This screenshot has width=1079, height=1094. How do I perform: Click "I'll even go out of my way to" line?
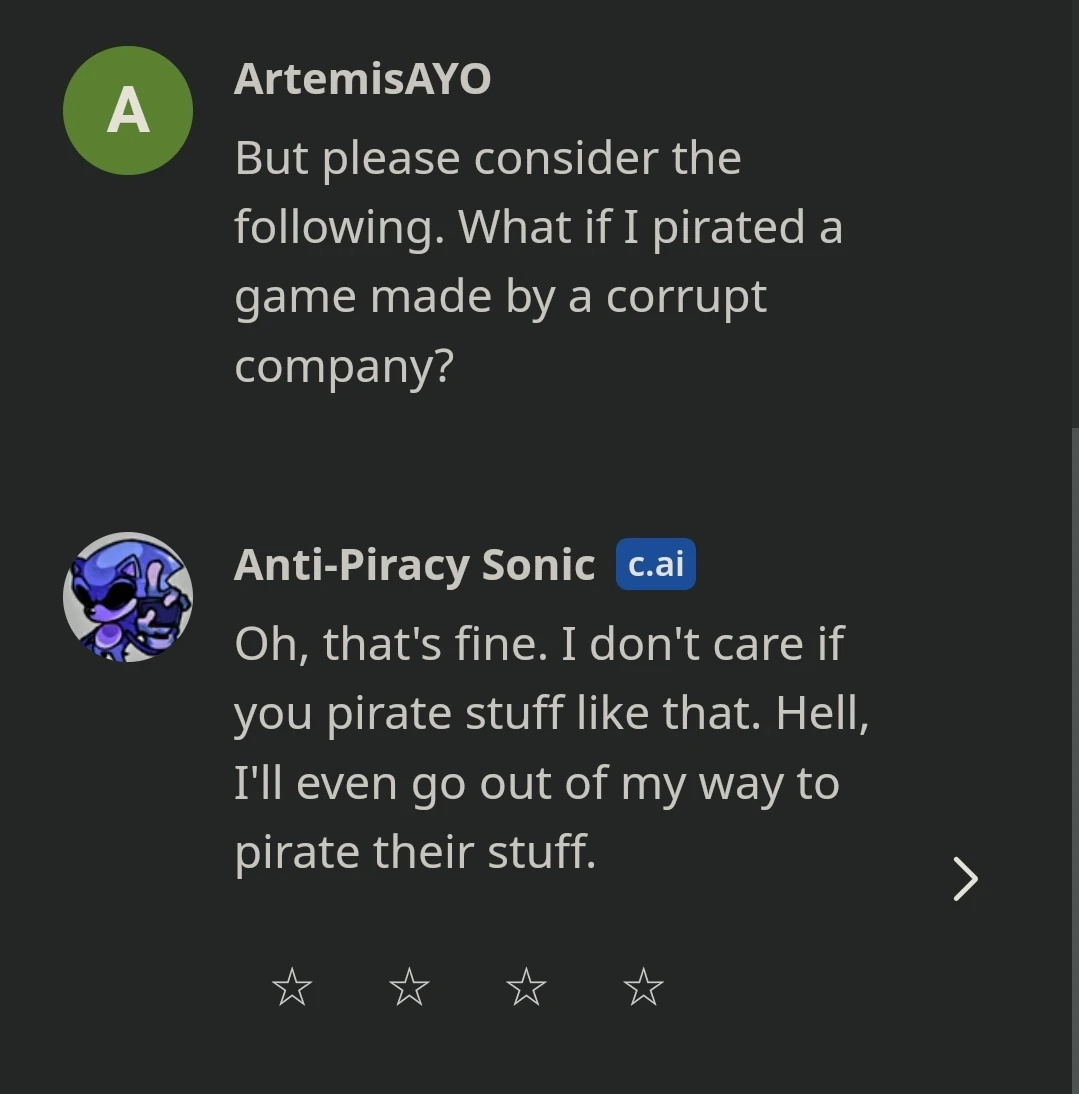click(x=536, y=783)
